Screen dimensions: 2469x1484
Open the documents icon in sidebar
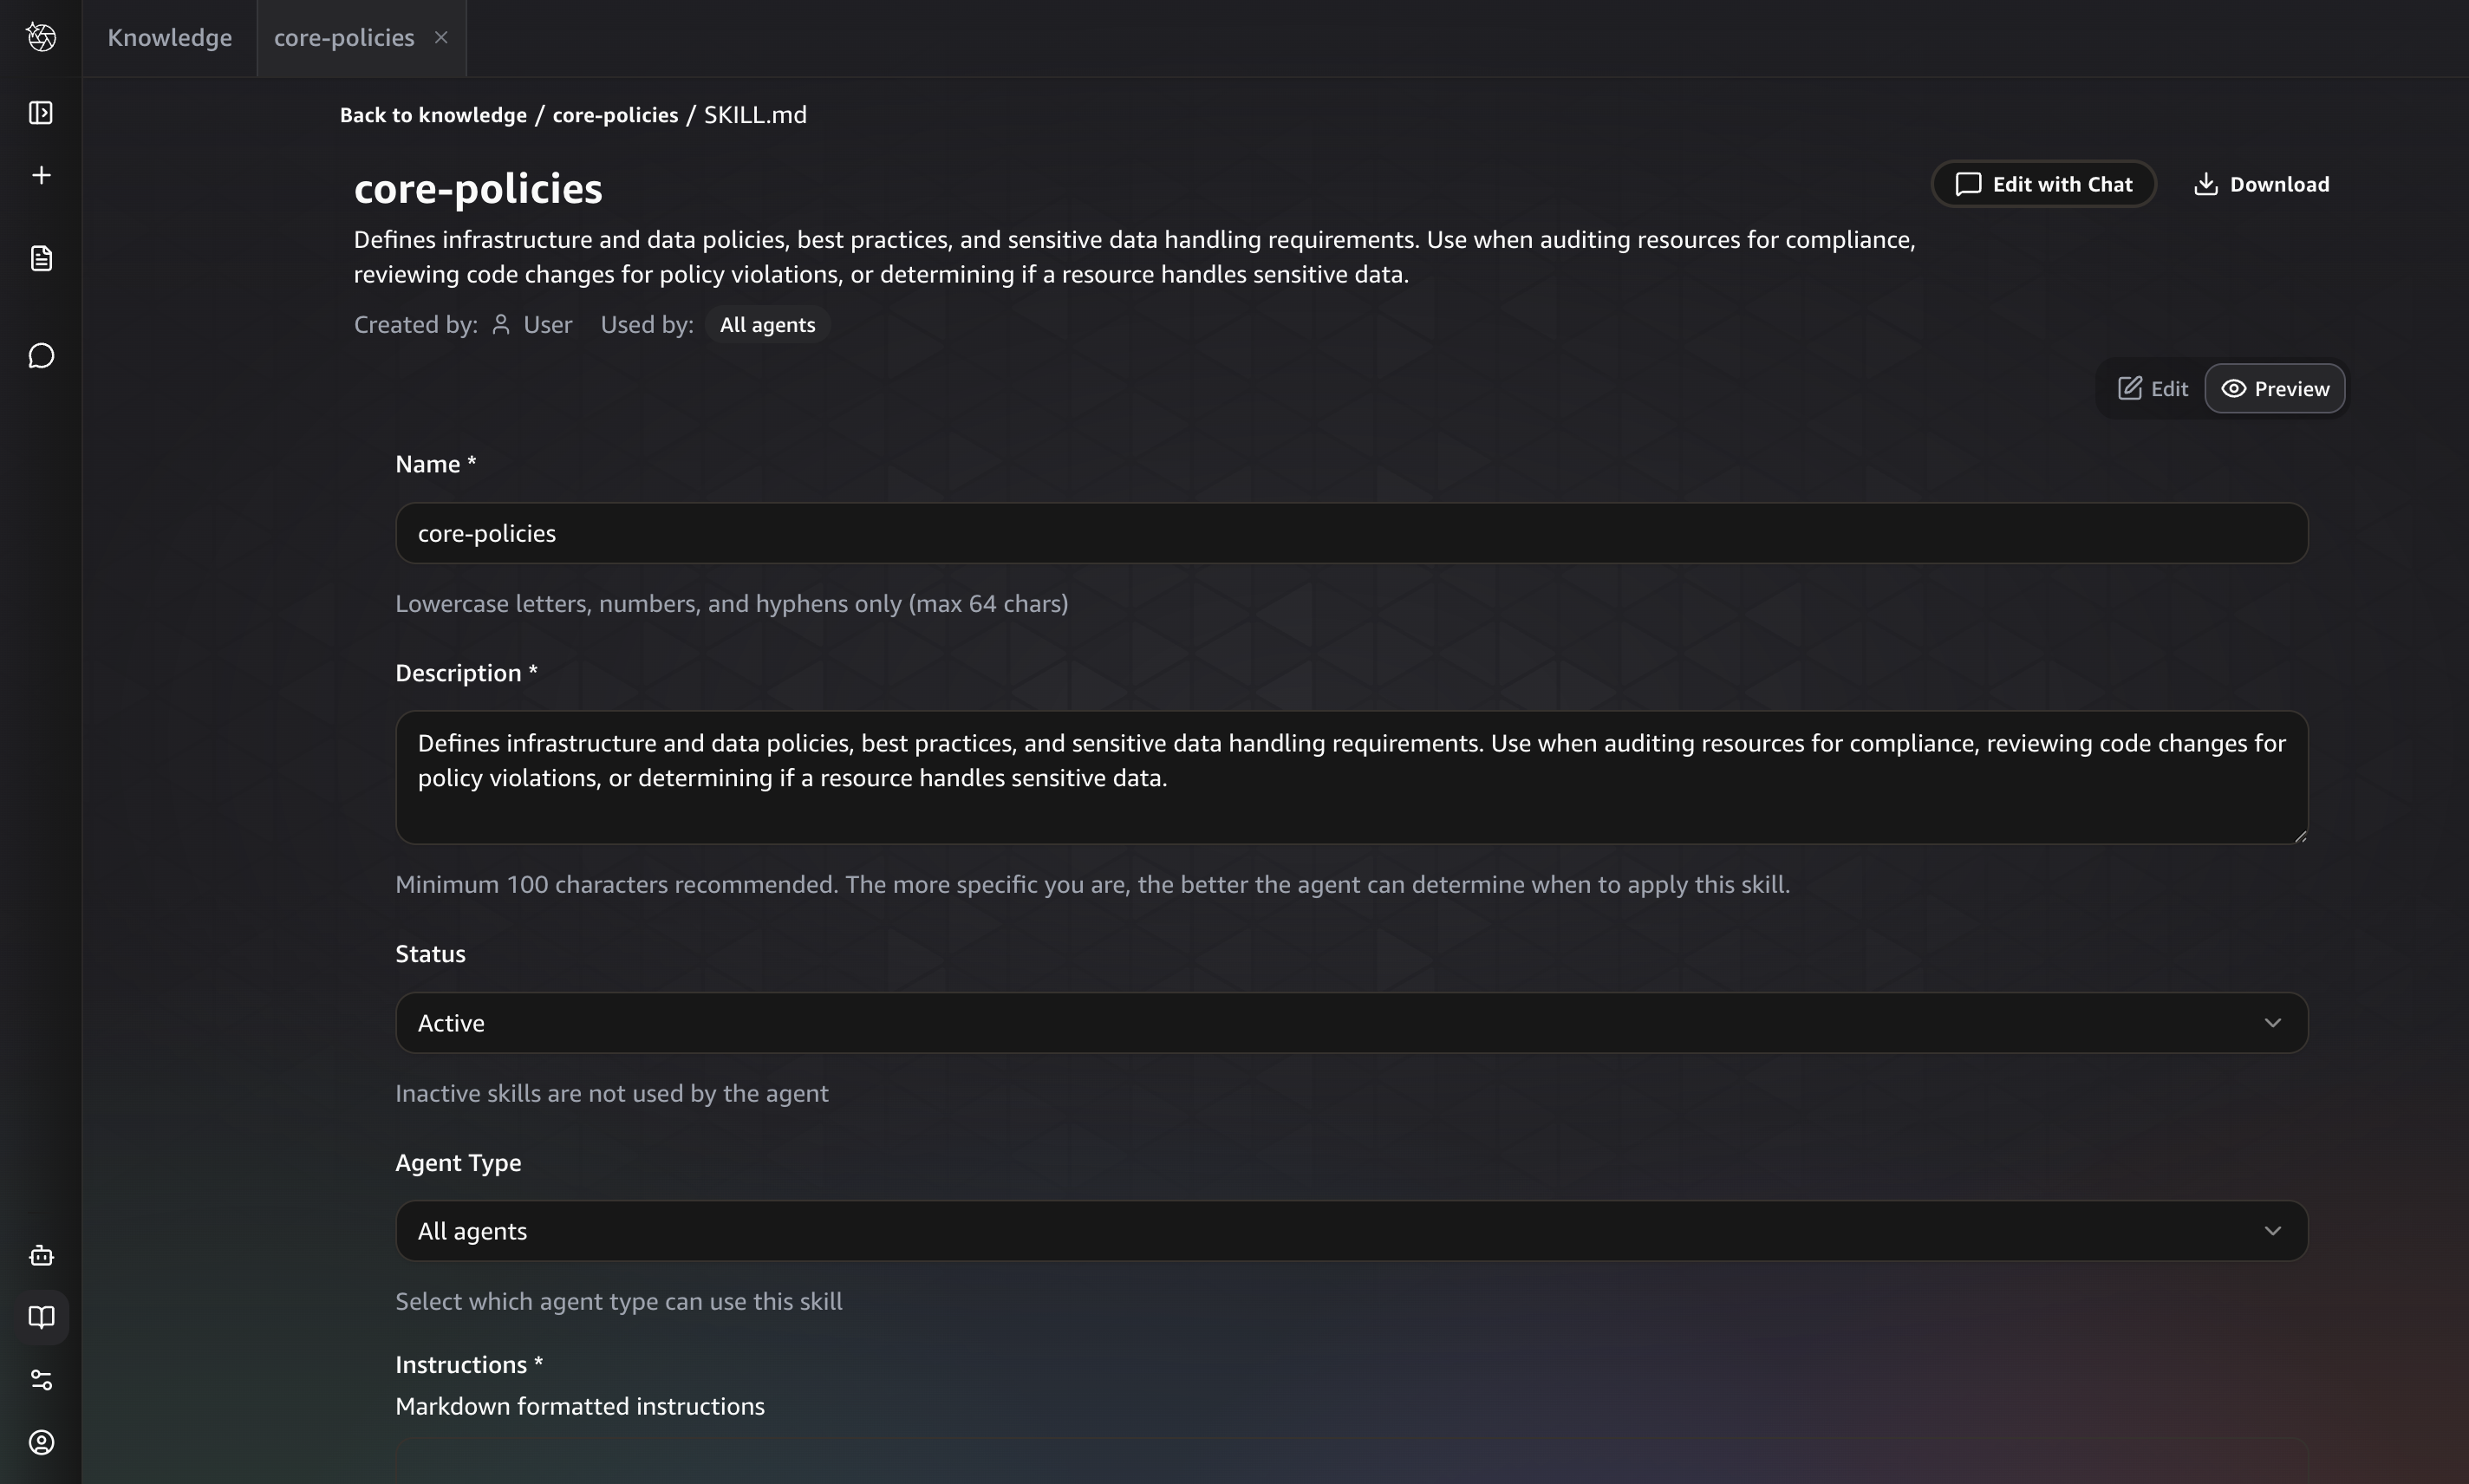41,259
